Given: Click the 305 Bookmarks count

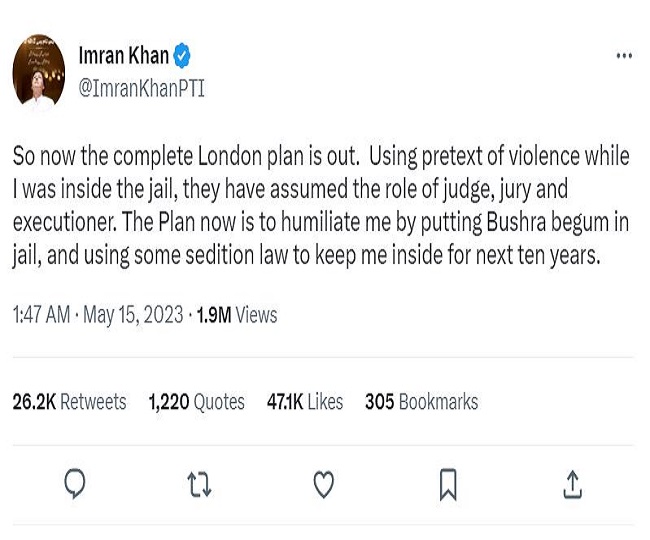Looking at the screenshot, I should pos(421,402).
